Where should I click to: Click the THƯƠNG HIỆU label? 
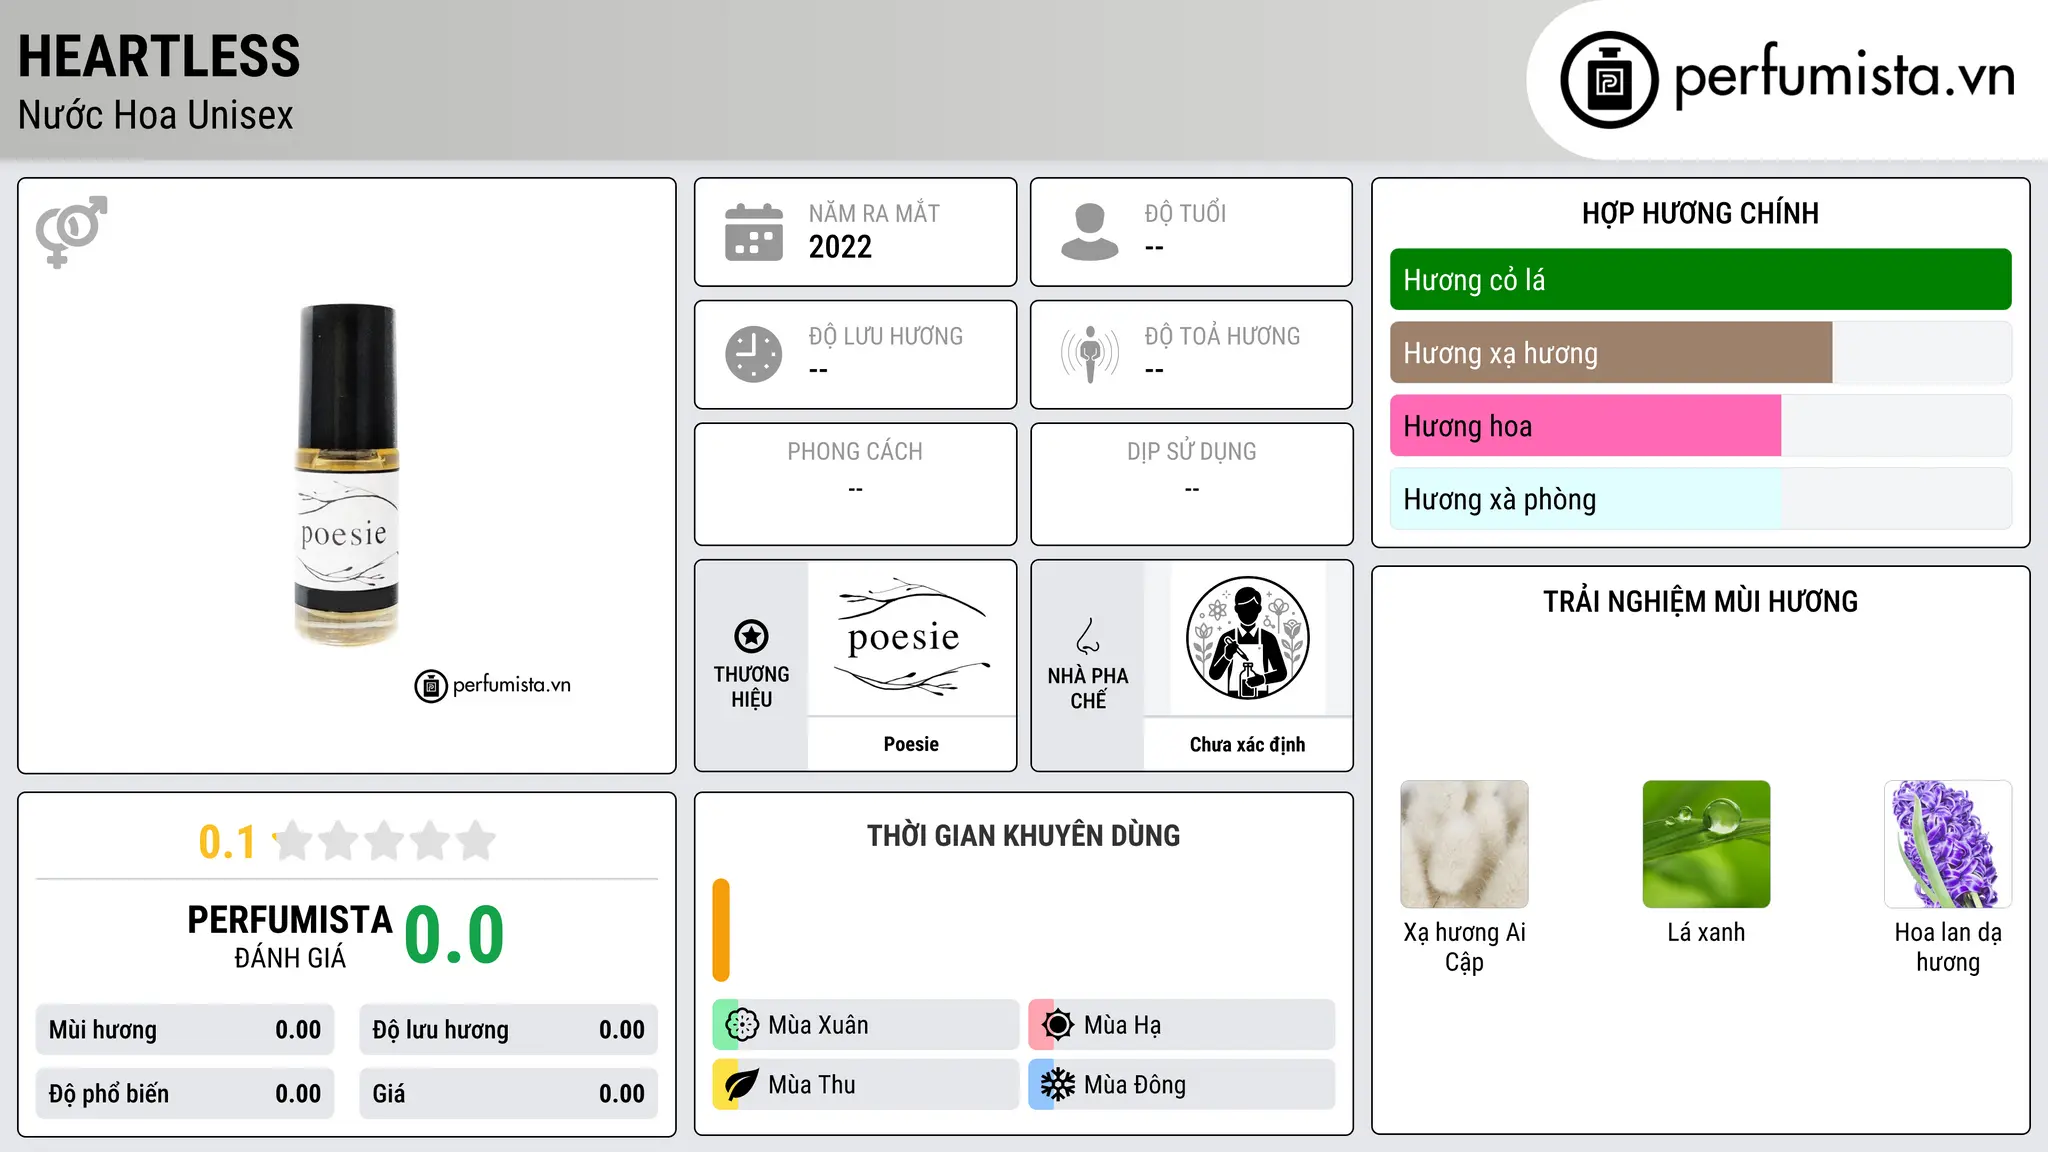pos(751,687)
